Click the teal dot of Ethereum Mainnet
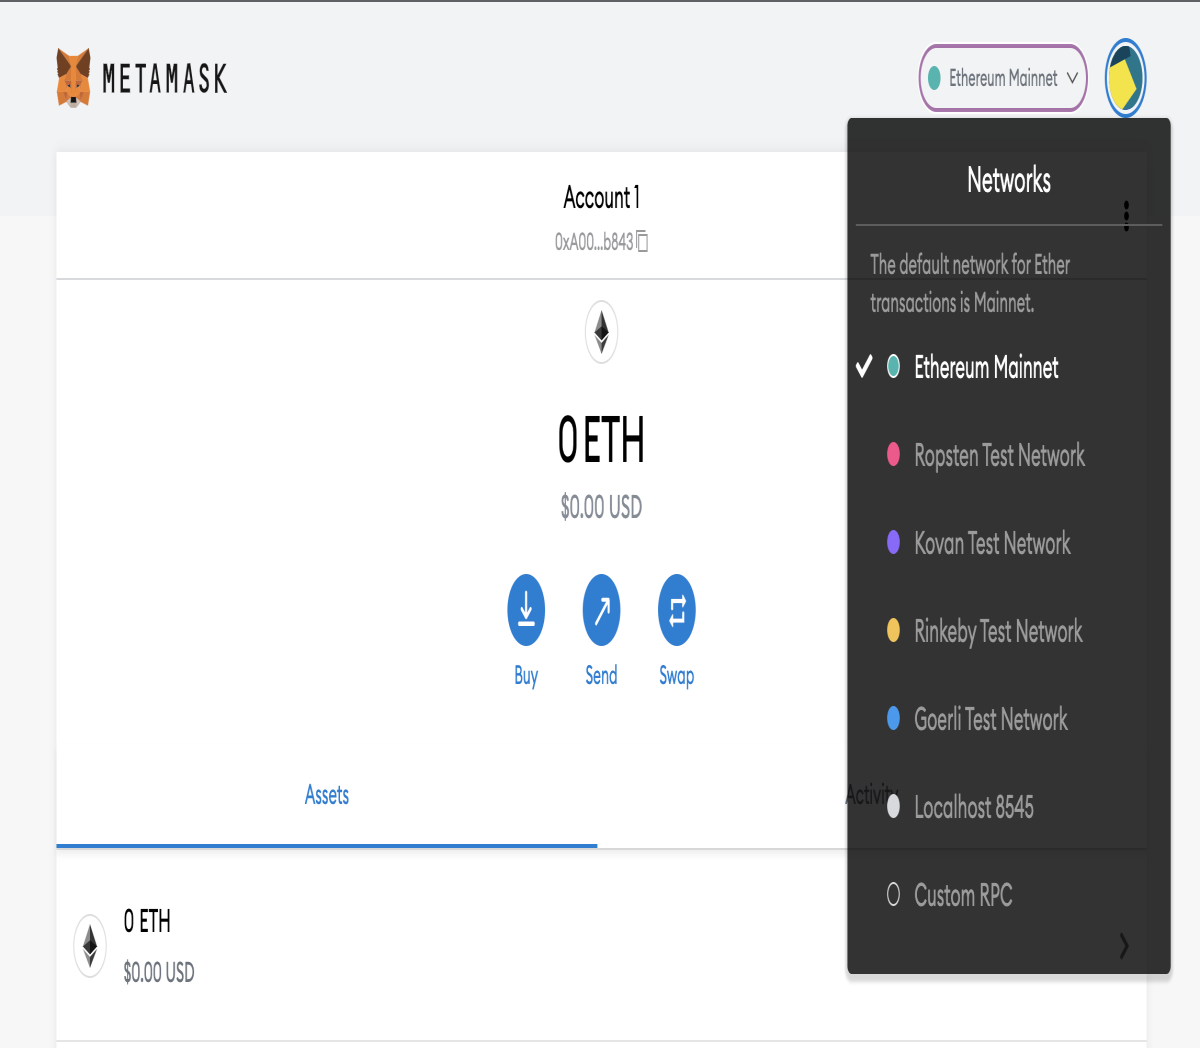Viewport: 1200px width, 1048px height. (x=893, y=367)
